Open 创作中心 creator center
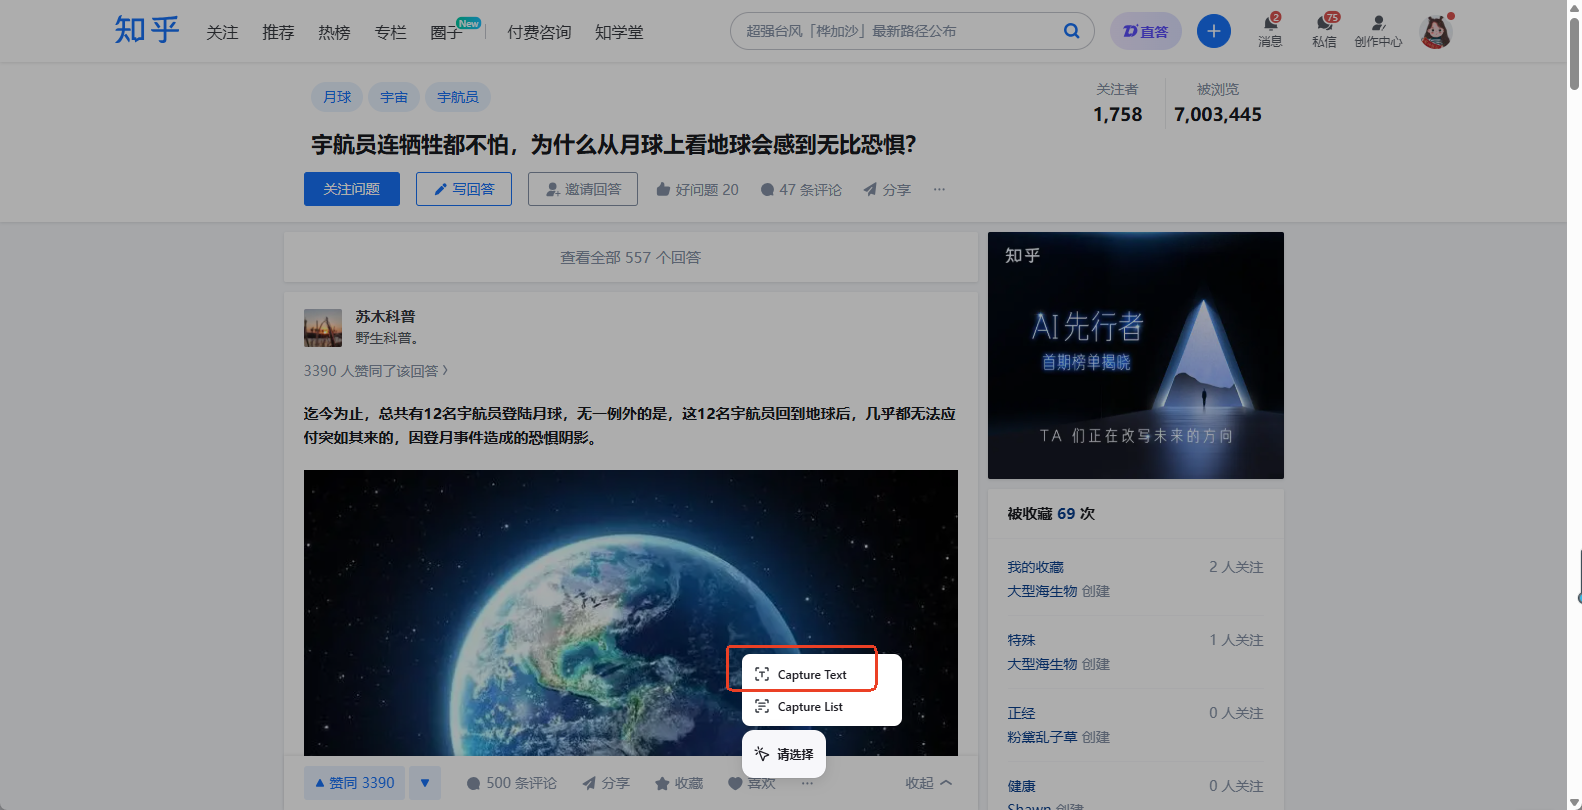Viewport: 1582px width, 810px height. tap(1378, 30)
